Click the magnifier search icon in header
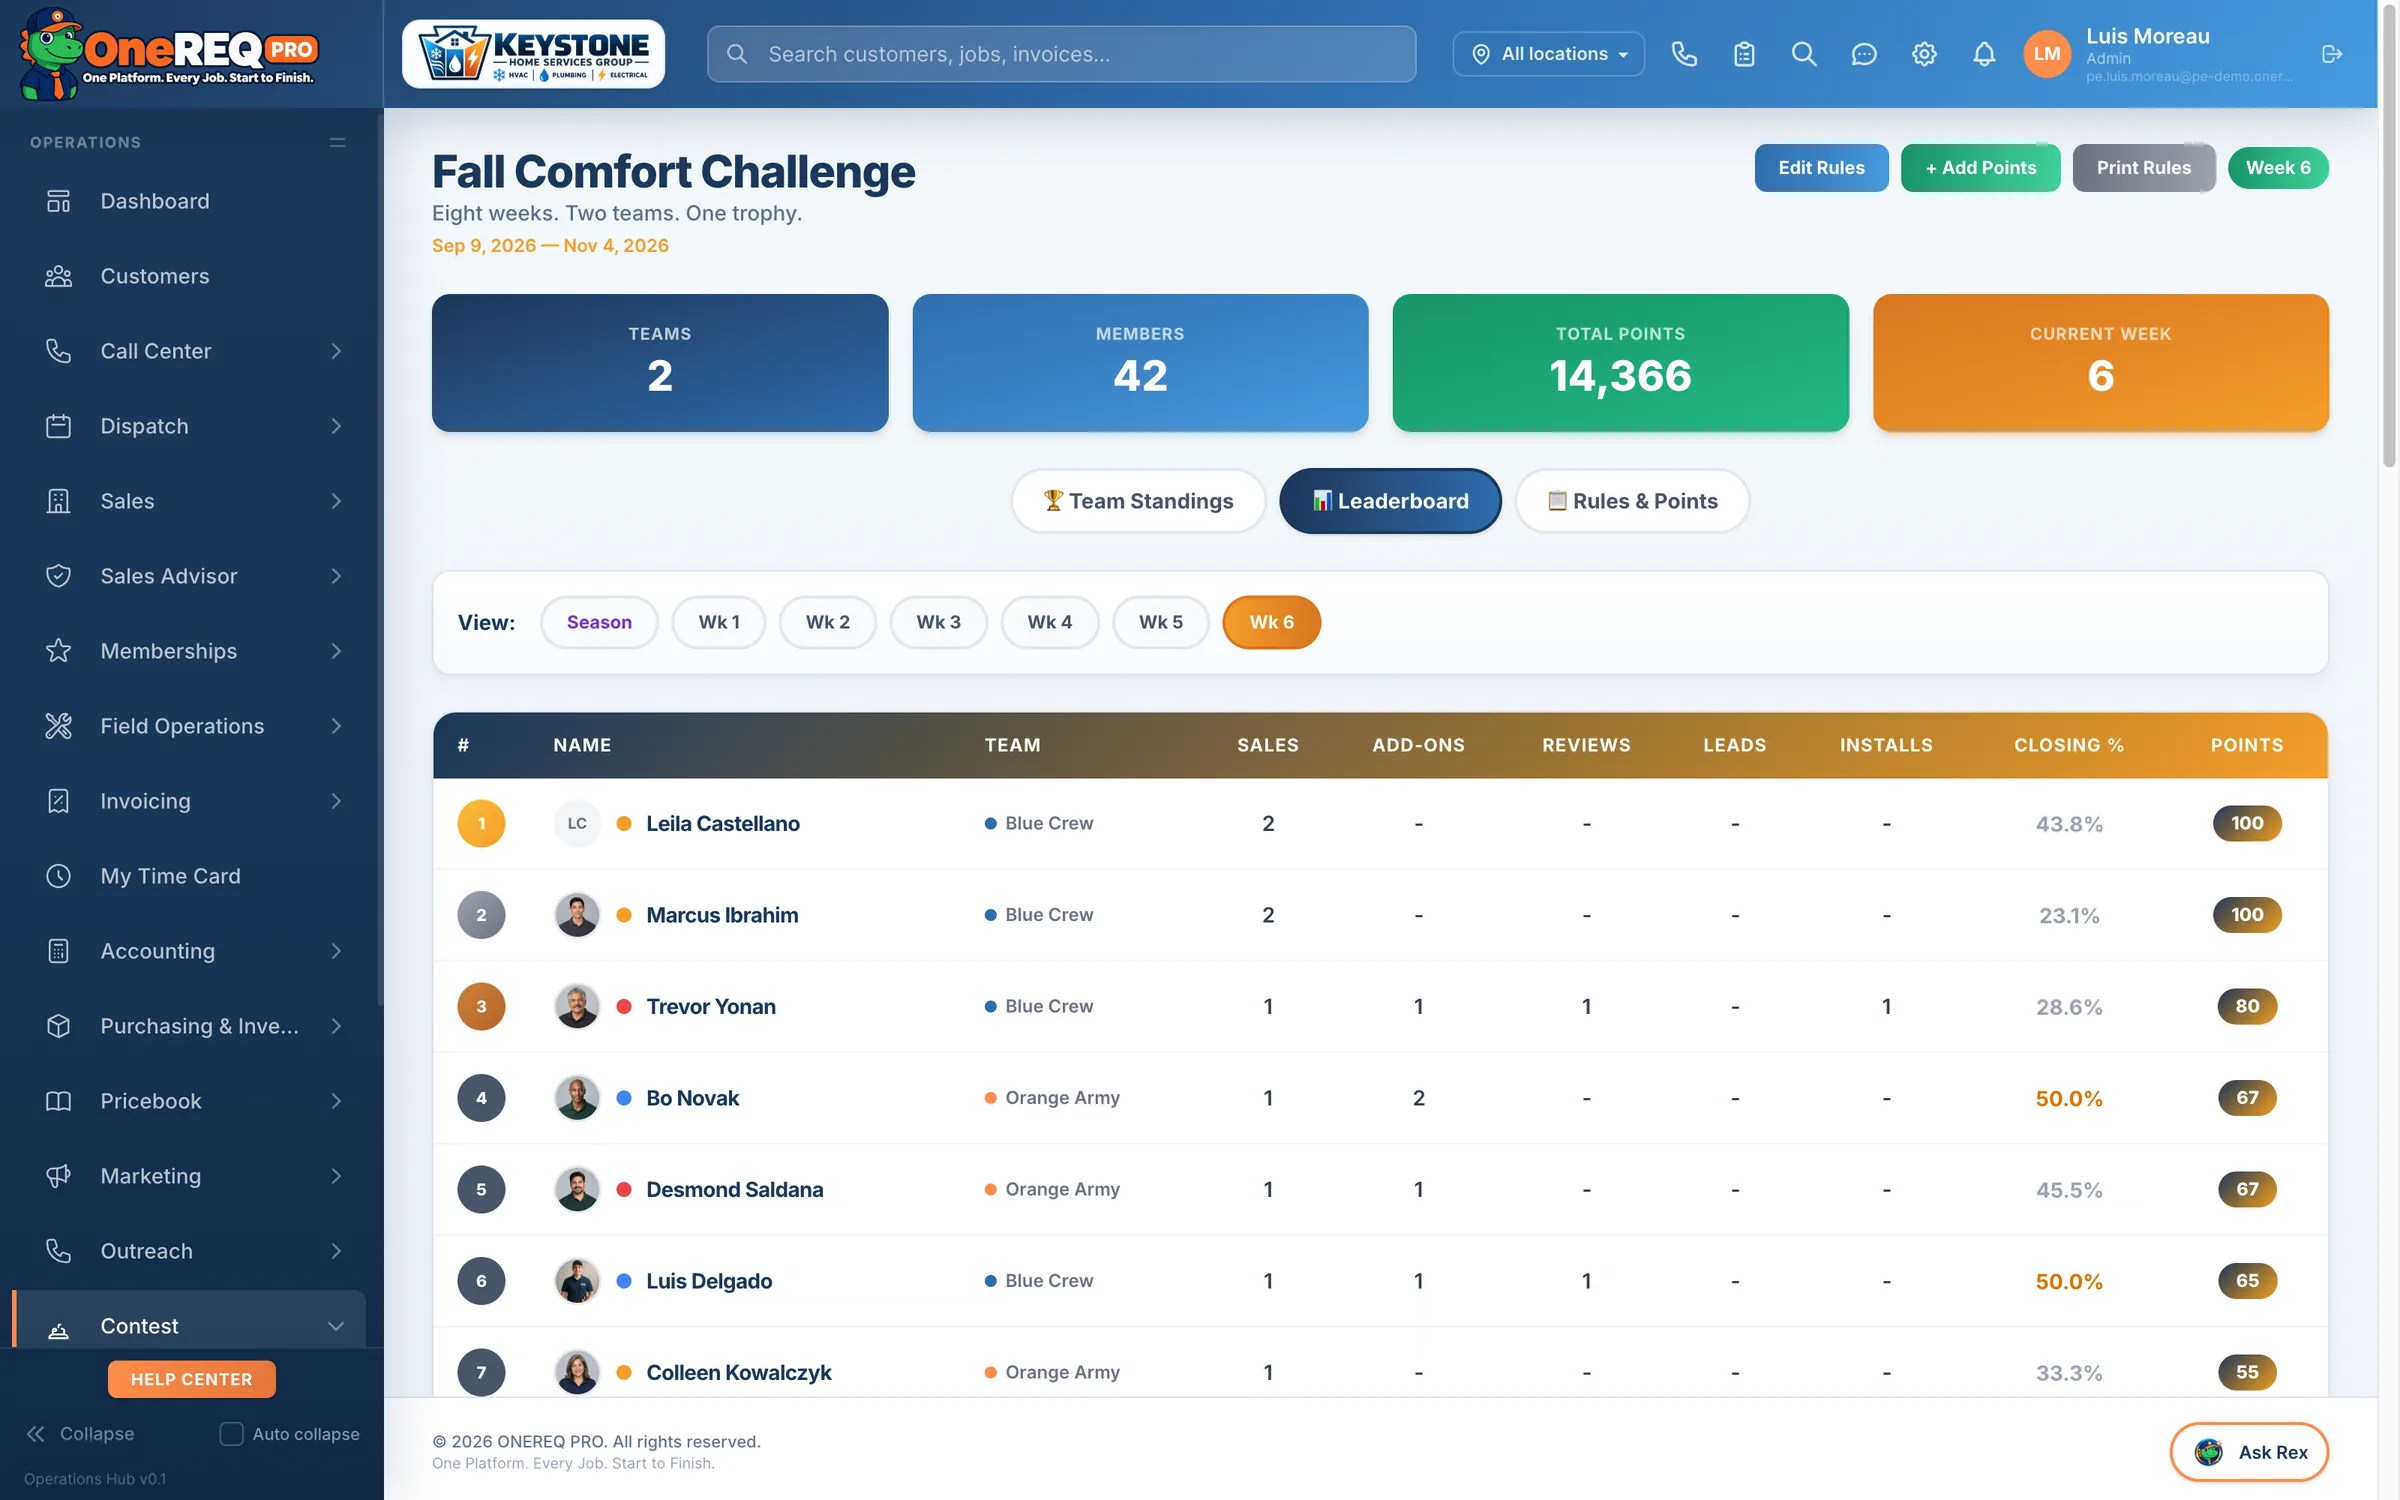Screen dimensions: 2400x1500 click(x=1804, y=54)
